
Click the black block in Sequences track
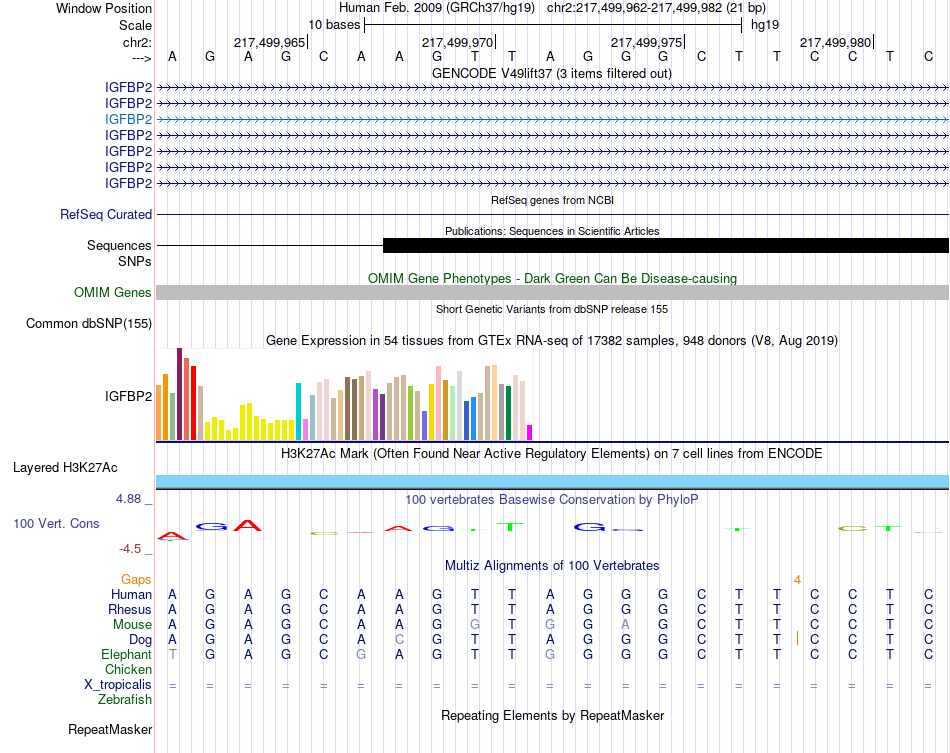[x=665, y=246]
